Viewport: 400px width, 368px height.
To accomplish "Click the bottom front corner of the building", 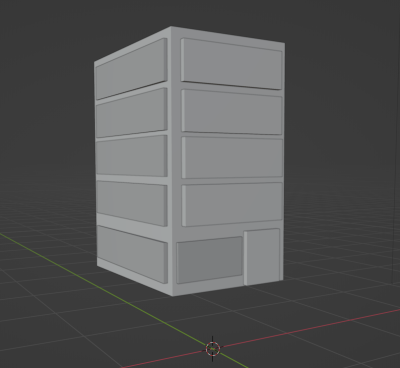I will pos(172,296).
